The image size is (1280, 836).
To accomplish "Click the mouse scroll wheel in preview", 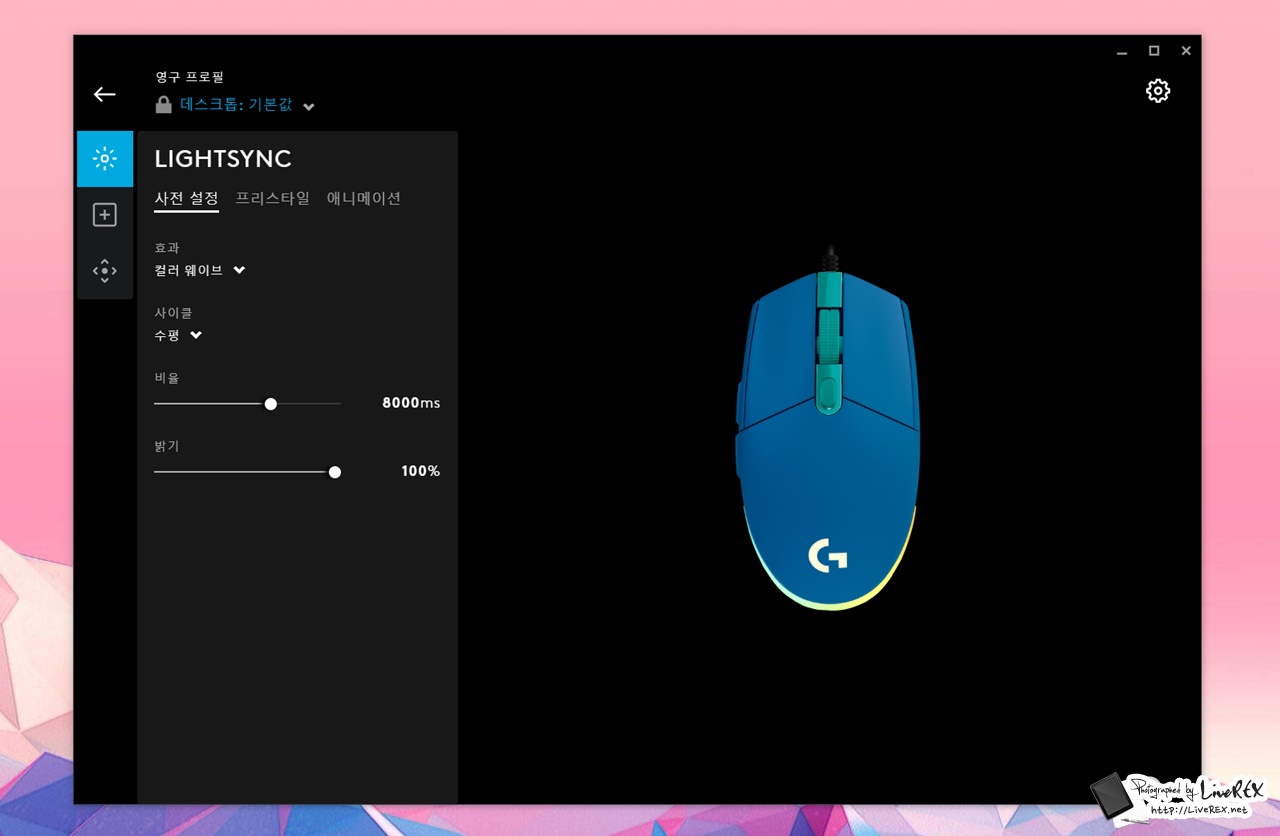I will tap(828, 335).
